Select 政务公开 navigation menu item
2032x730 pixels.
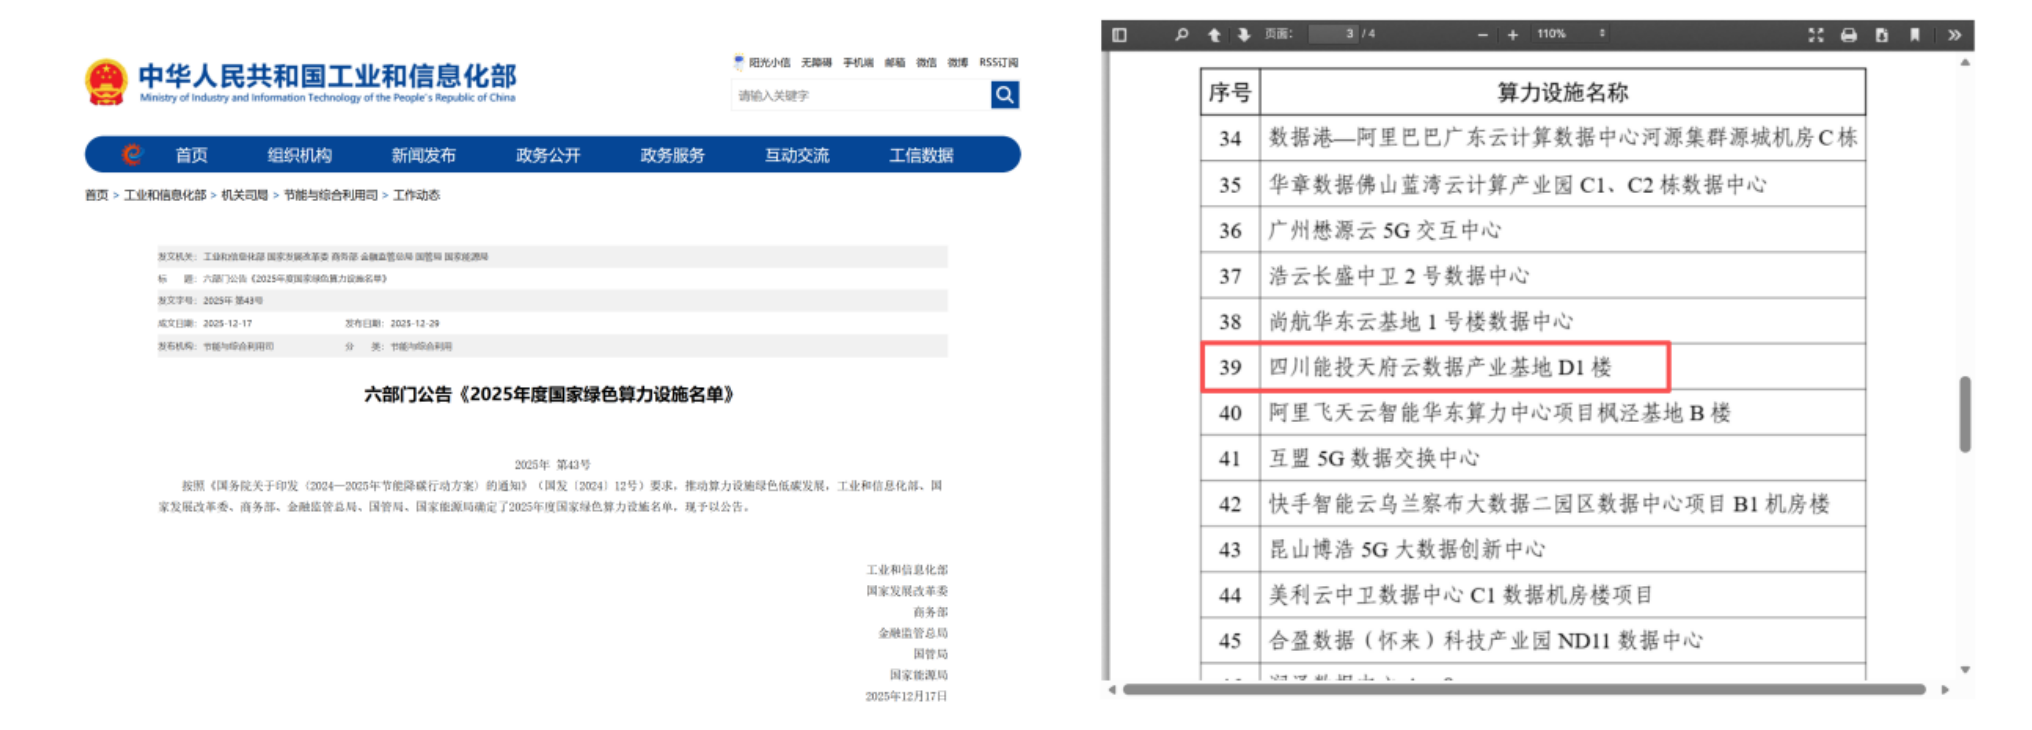547,155
